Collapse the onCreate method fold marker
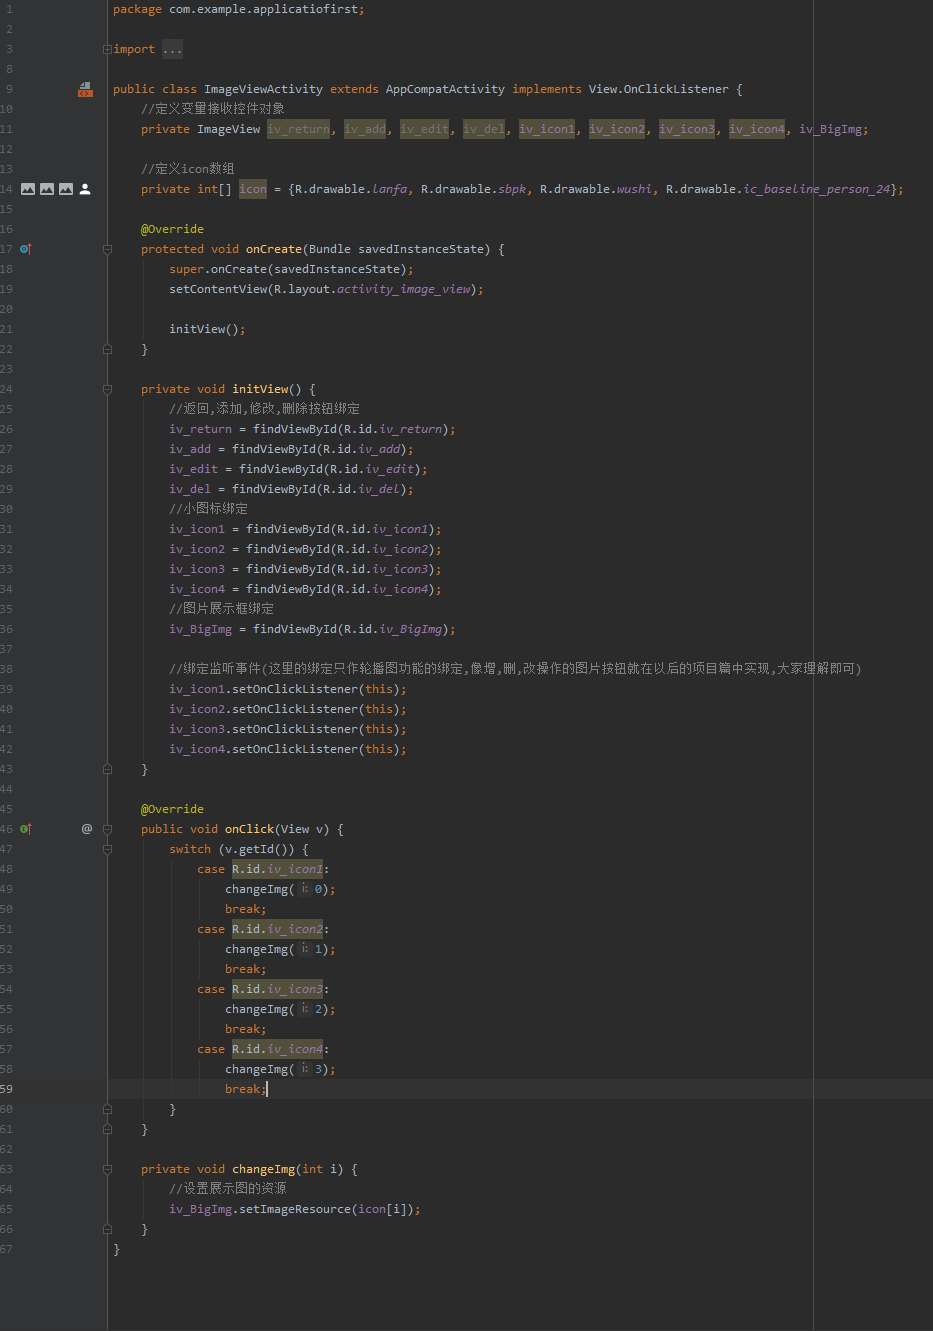Viewport: 933px width, 1331px height. [x=107, y=249]
